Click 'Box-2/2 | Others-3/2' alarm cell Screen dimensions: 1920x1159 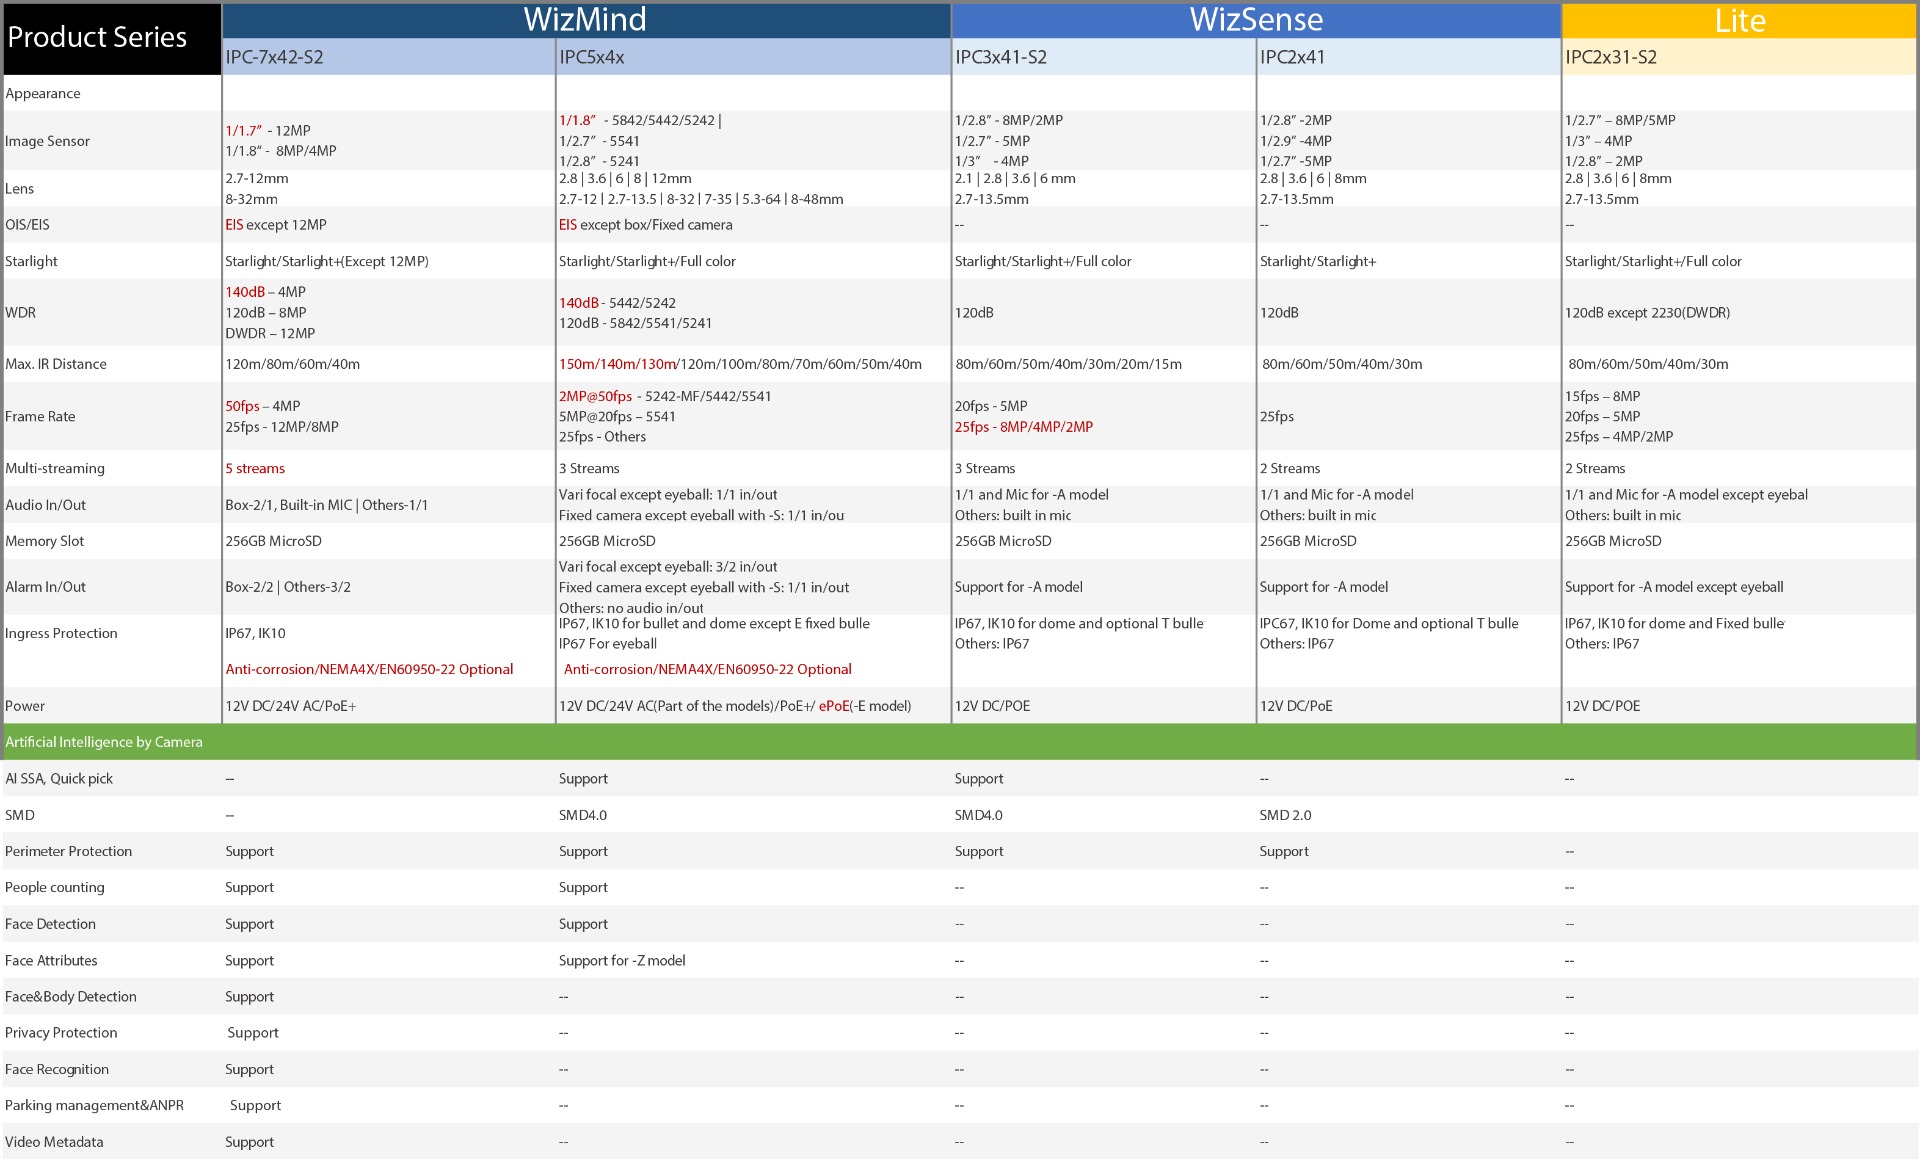click(x=288, y=587)
